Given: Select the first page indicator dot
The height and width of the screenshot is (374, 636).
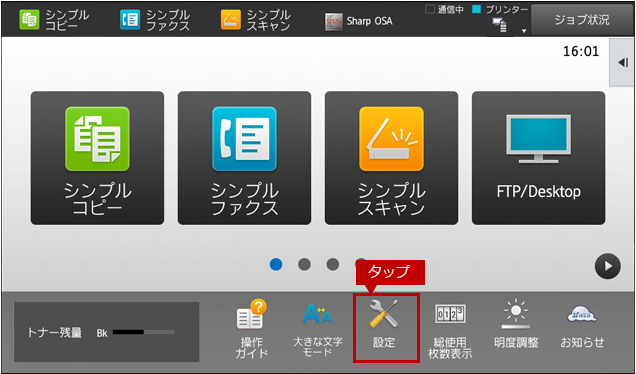Looking at the screenshot, I should (x=276, y=264).
